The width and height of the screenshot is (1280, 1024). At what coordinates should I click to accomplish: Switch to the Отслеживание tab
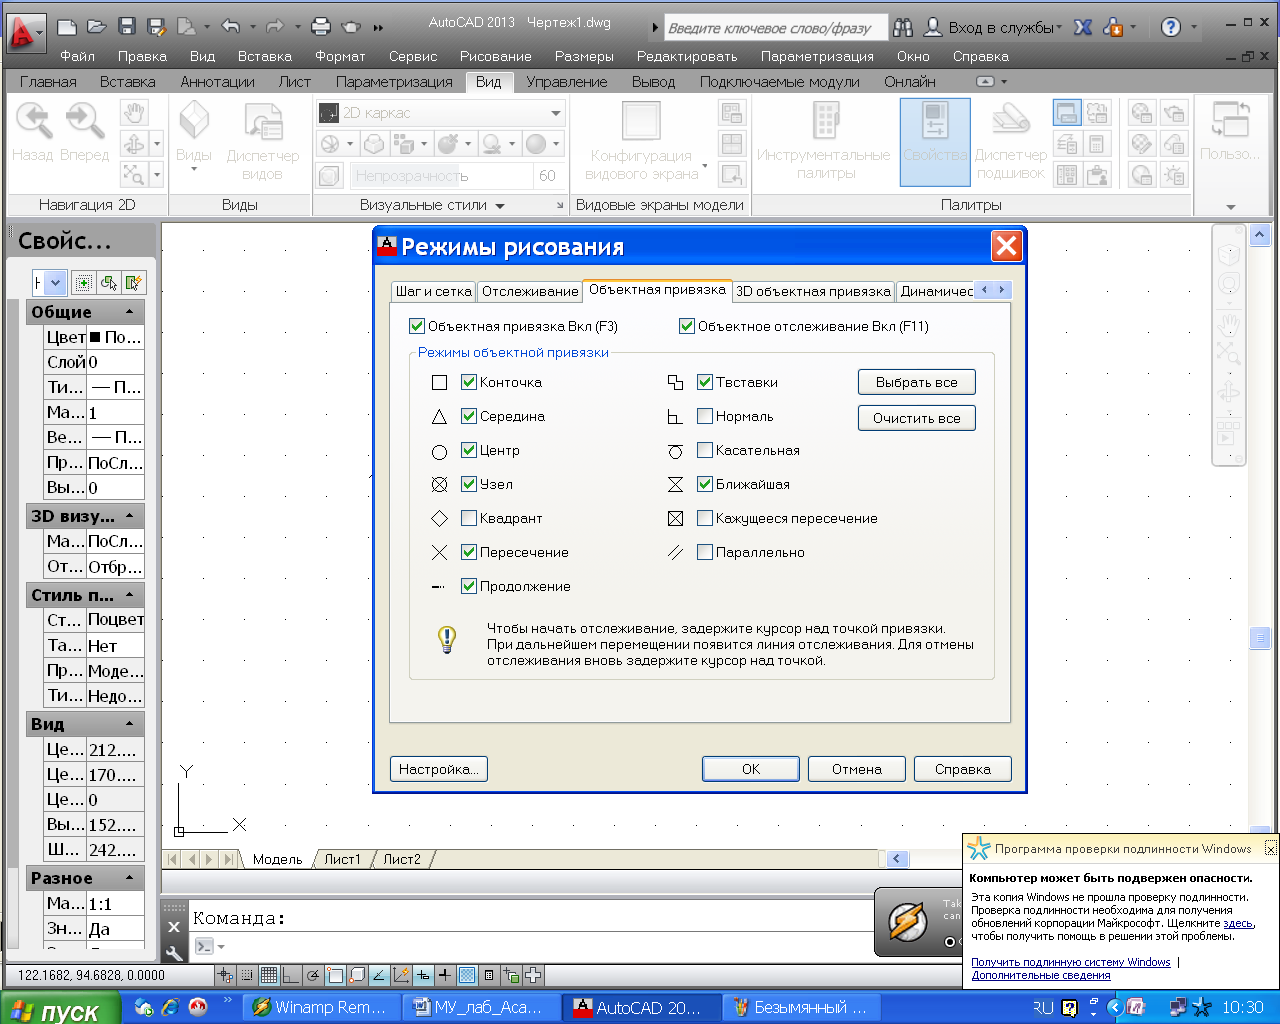tap(530, 291)
